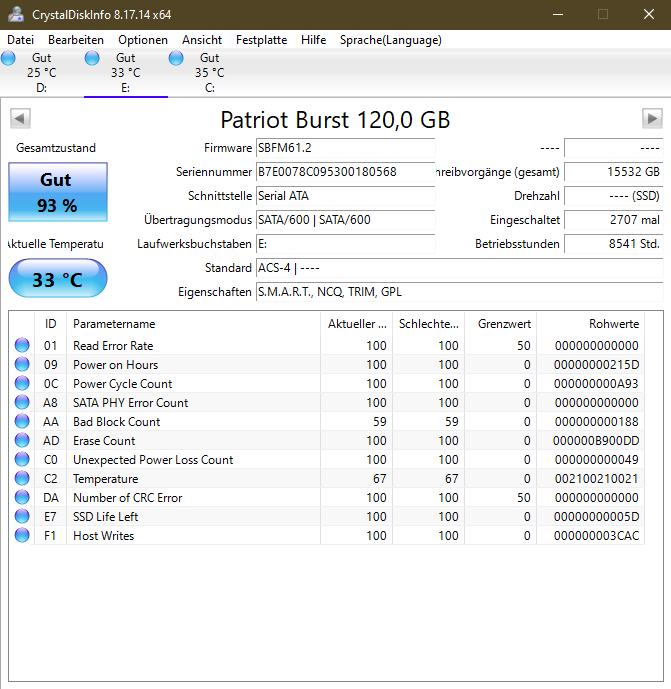
Task: Click the C: drive blue status orb
Action: coord(176,58)
